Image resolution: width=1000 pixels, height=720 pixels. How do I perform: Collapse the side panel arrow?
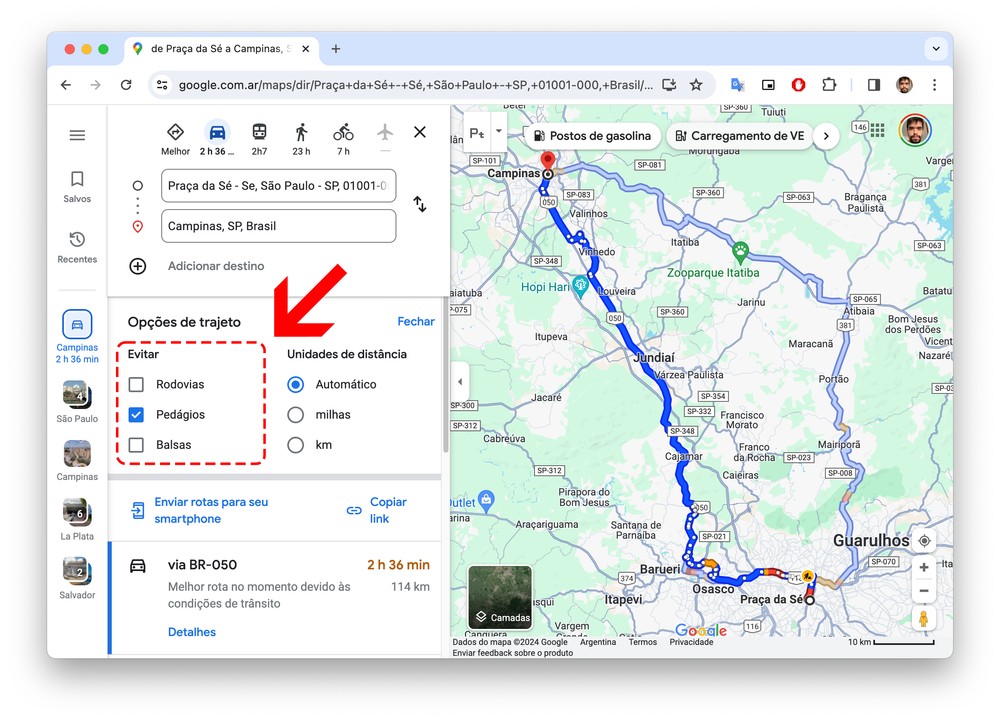[460, 382]
